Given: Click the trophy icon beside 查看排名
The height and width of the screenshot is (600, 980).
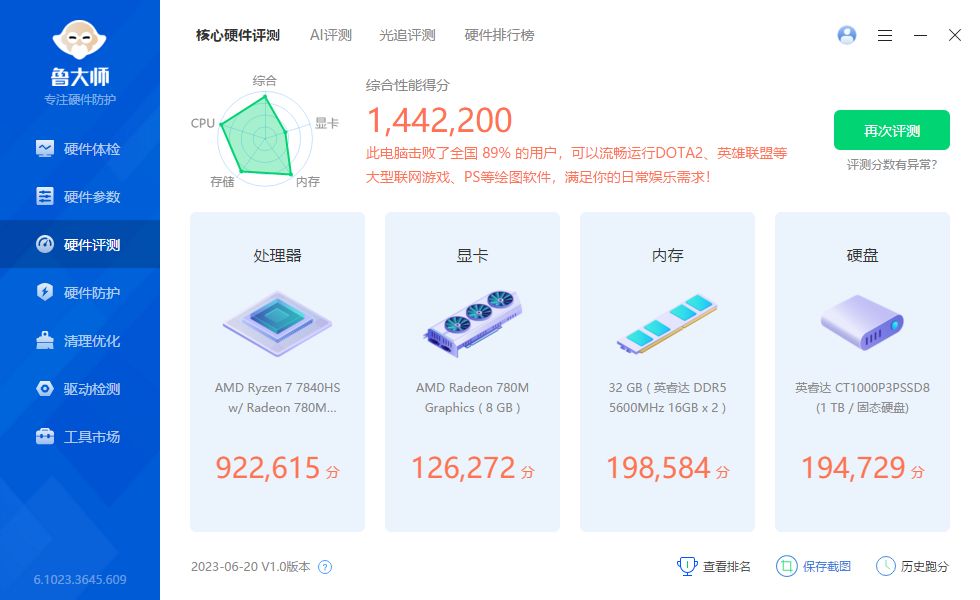Looking at the screenshot, I should [x=687, y=566].
